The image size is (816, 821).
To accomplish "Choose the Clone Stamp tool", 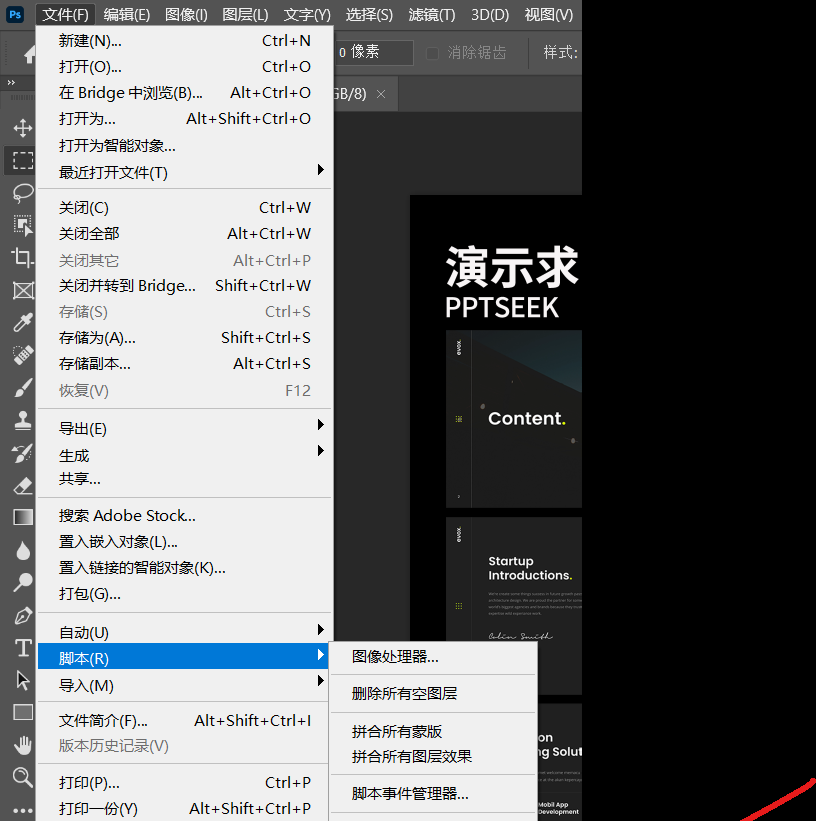I will pyautogui.click(x=22, y=421).
